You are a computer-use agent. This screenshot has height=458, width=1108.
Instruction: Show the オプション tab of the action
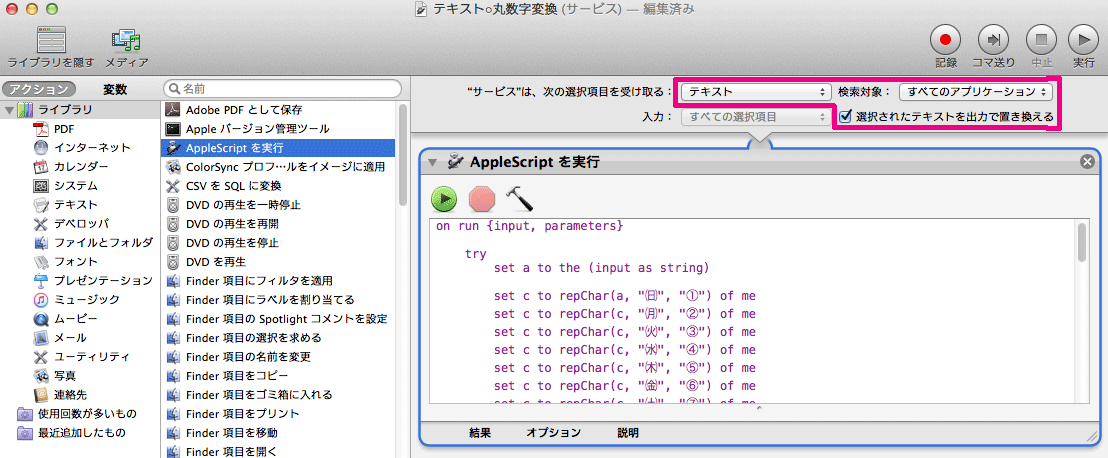(553, 433)
